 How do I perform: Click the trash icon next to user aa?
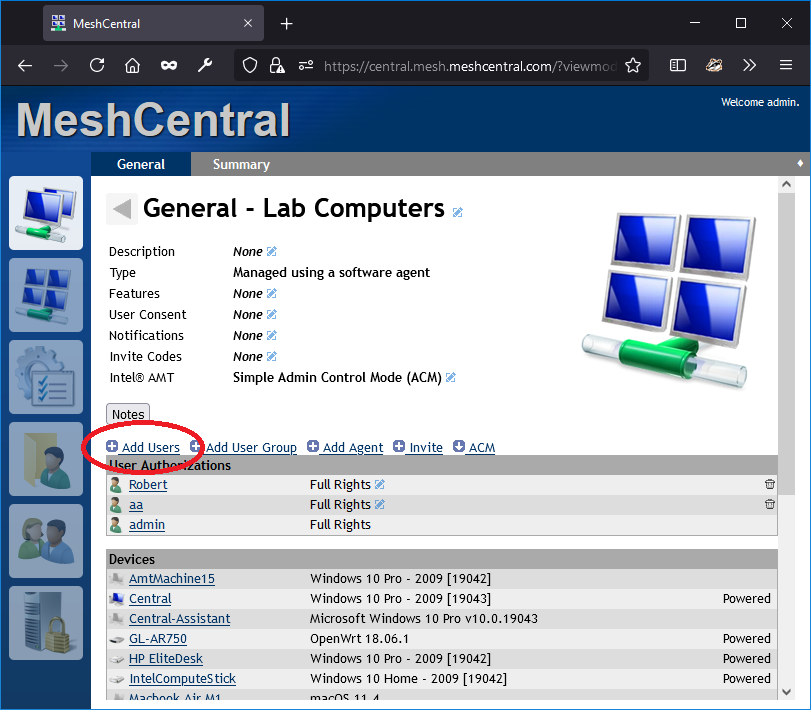point(769,503)
